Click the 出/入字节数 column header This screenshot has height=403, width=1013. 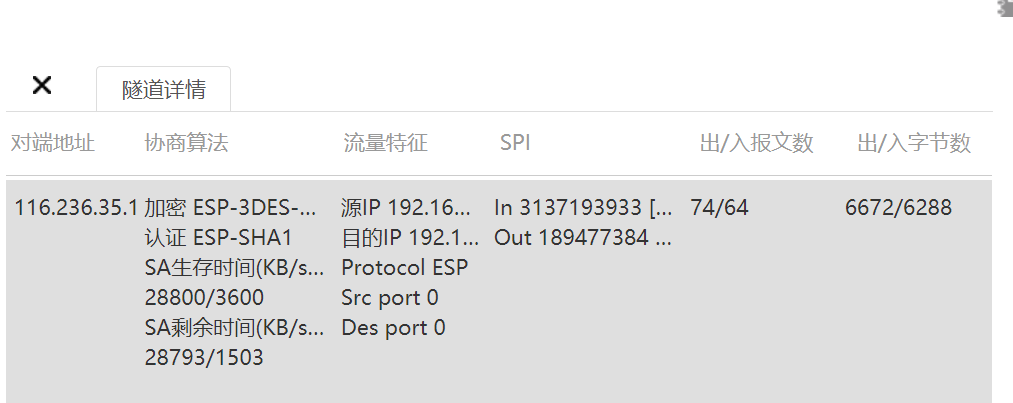914,144
